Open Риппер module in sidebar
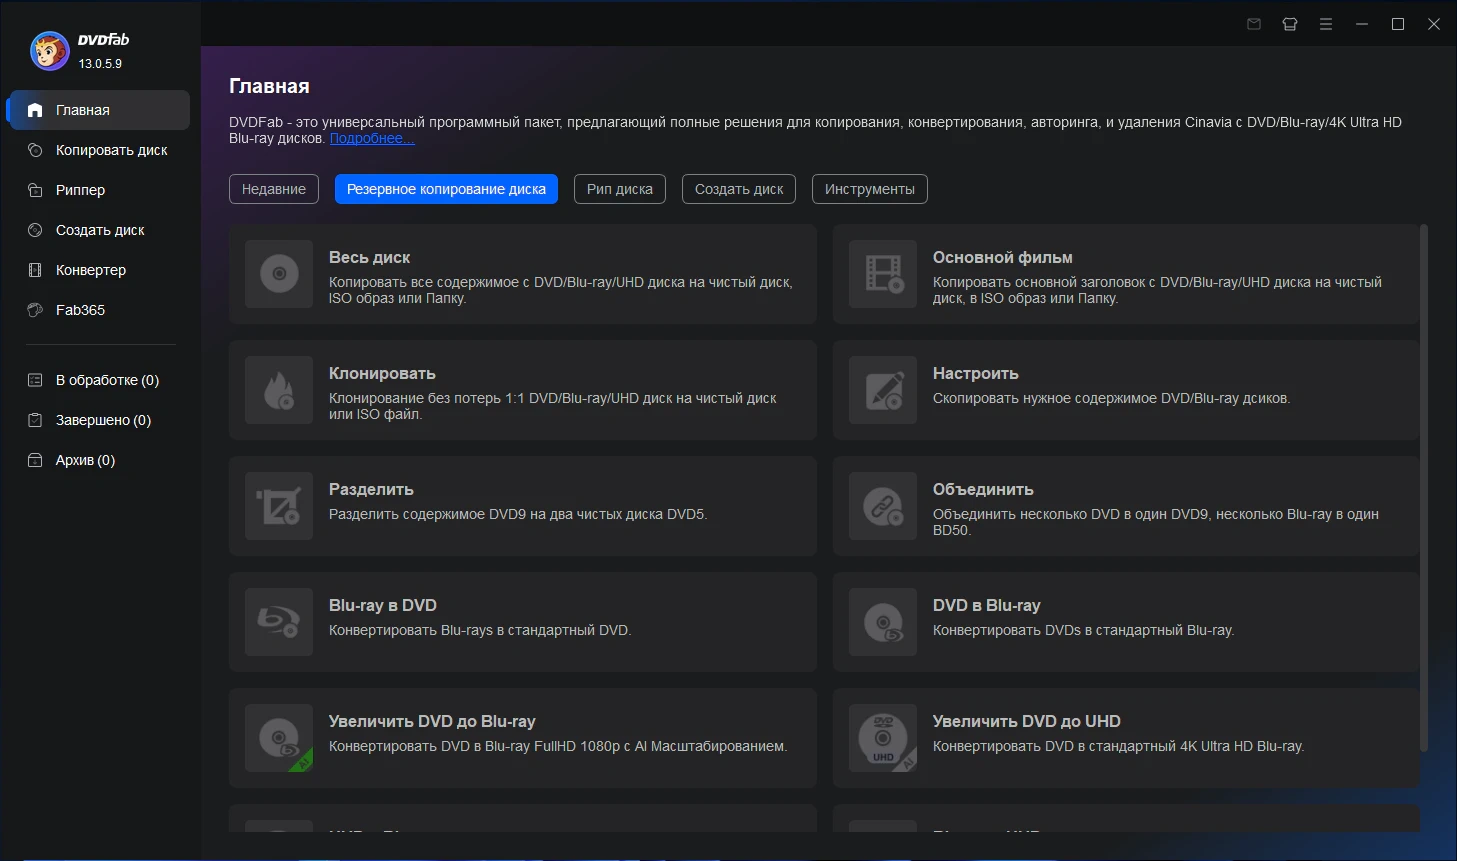Image resolution: width=1457 pixels, height=861 pixels. tap(99, 190)
